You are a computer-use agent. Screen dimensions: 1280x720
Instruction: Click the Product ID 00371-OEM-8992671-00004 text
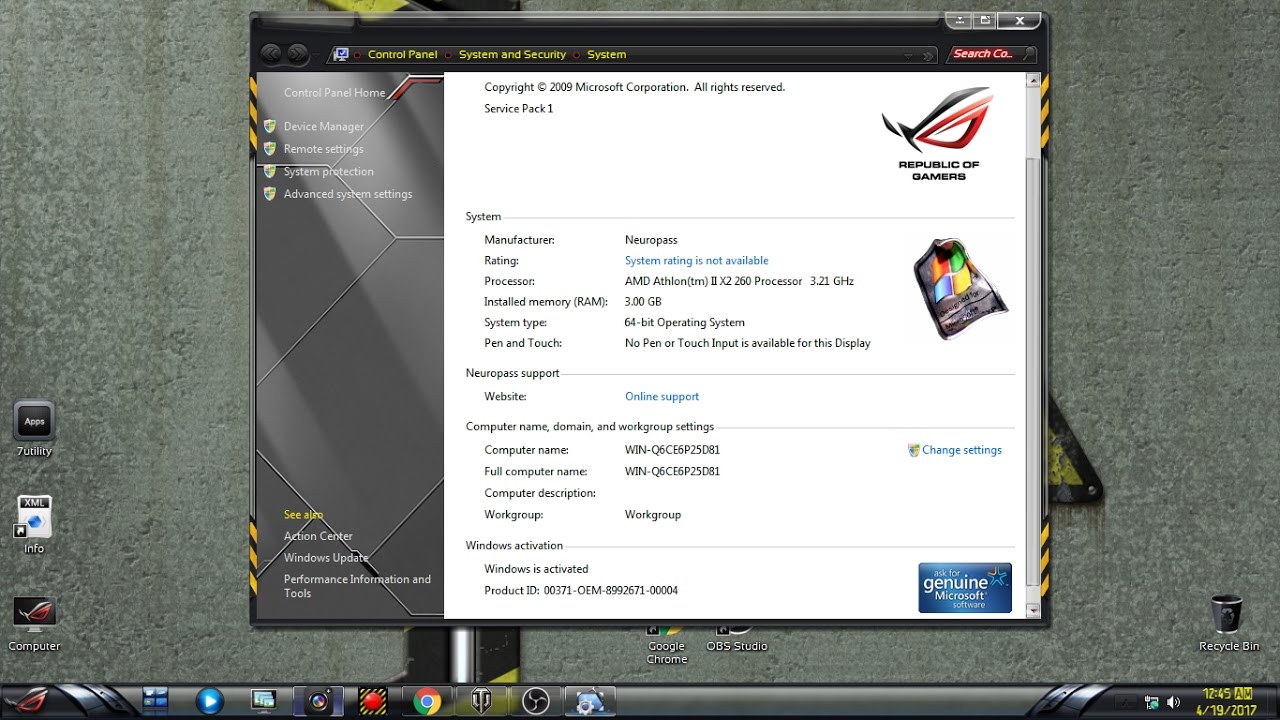click(x=581, y=591)
